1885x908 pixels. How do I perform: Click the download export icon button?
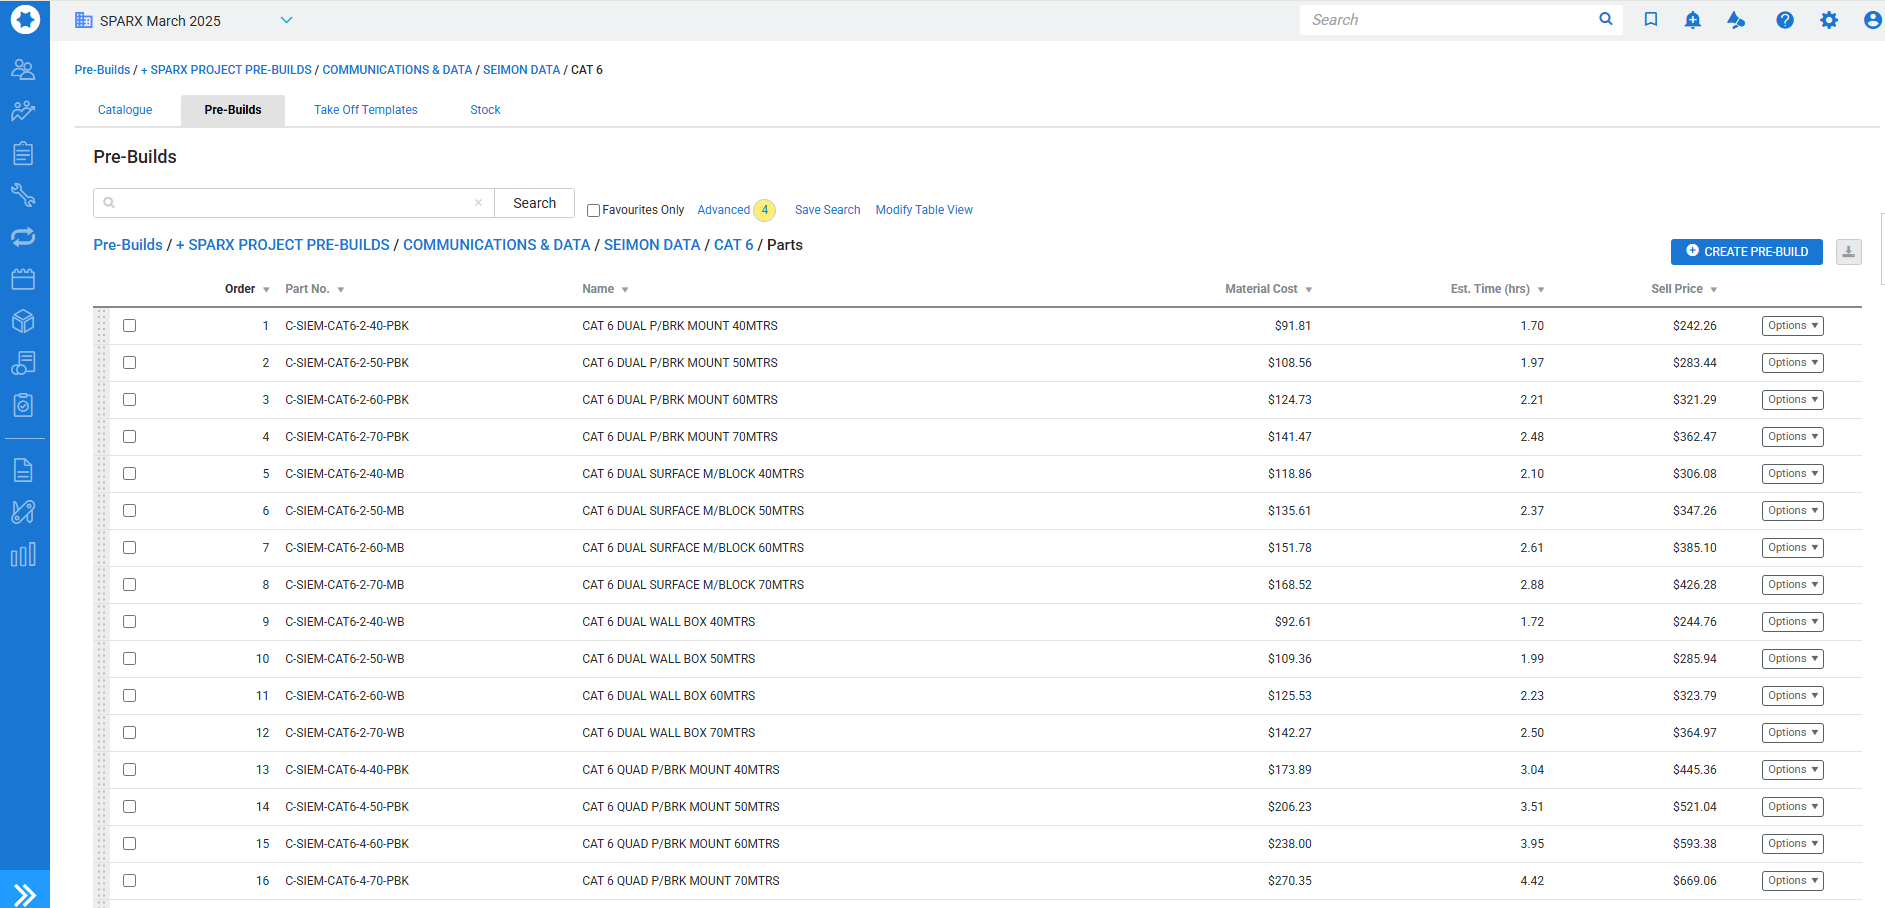(x=1849, y=252)
